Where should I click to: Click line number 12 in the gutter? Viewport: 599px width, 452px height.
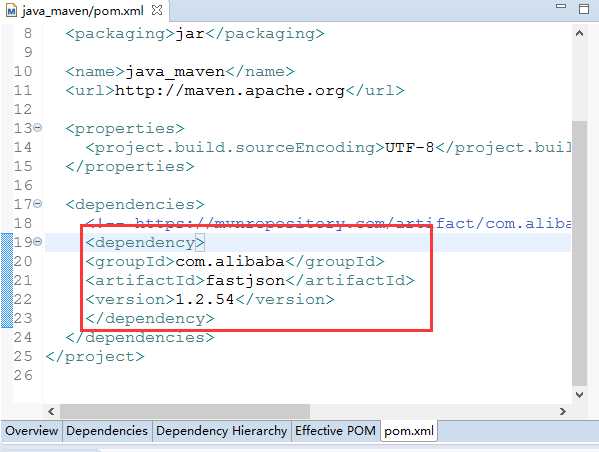[x=23, y=110]
